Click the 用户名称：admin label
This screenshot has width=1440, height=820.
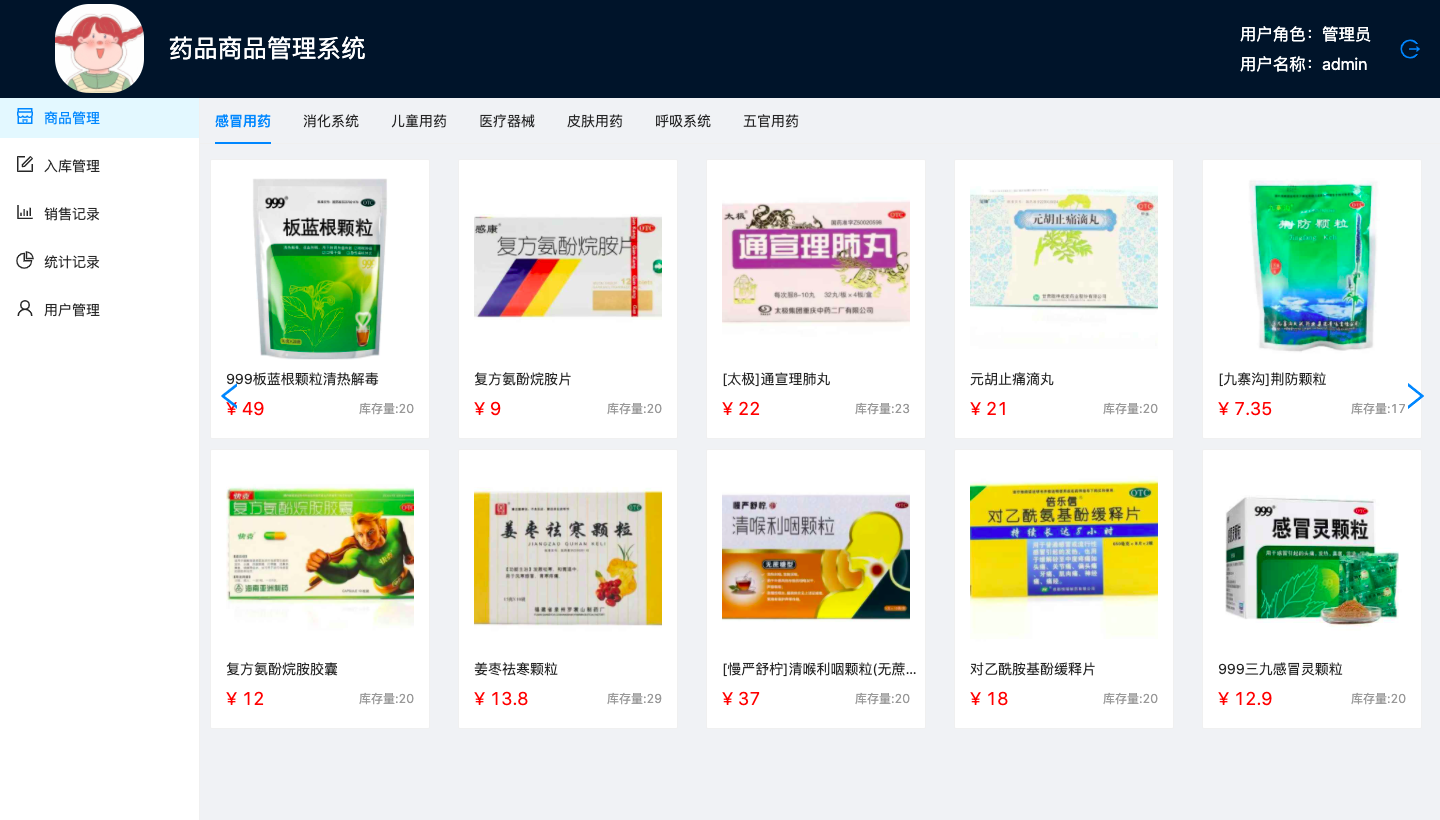pos(1304,64)
